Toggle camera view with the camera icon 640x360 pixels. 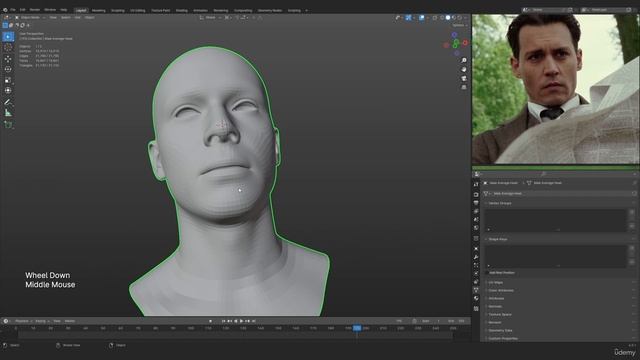pos(464,78)
